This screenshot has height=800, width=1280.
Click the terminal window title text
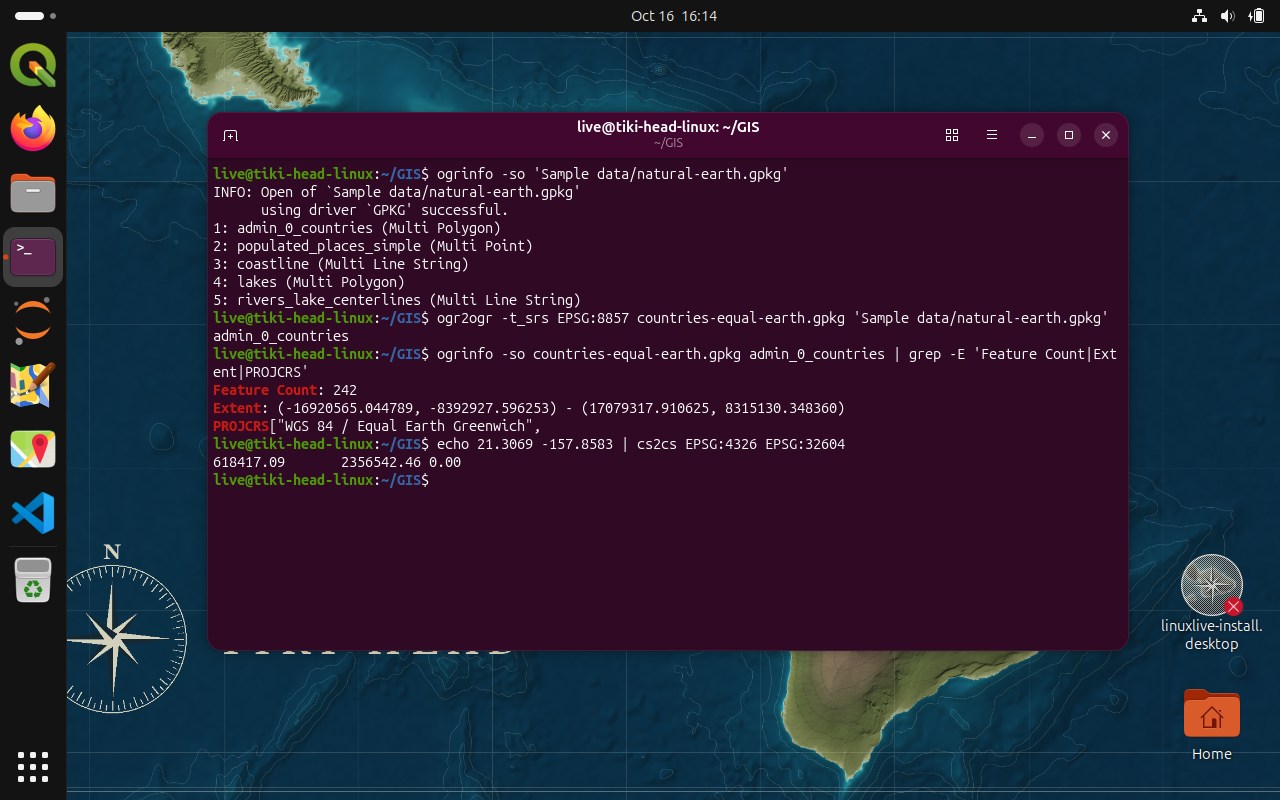click(668, 127)
